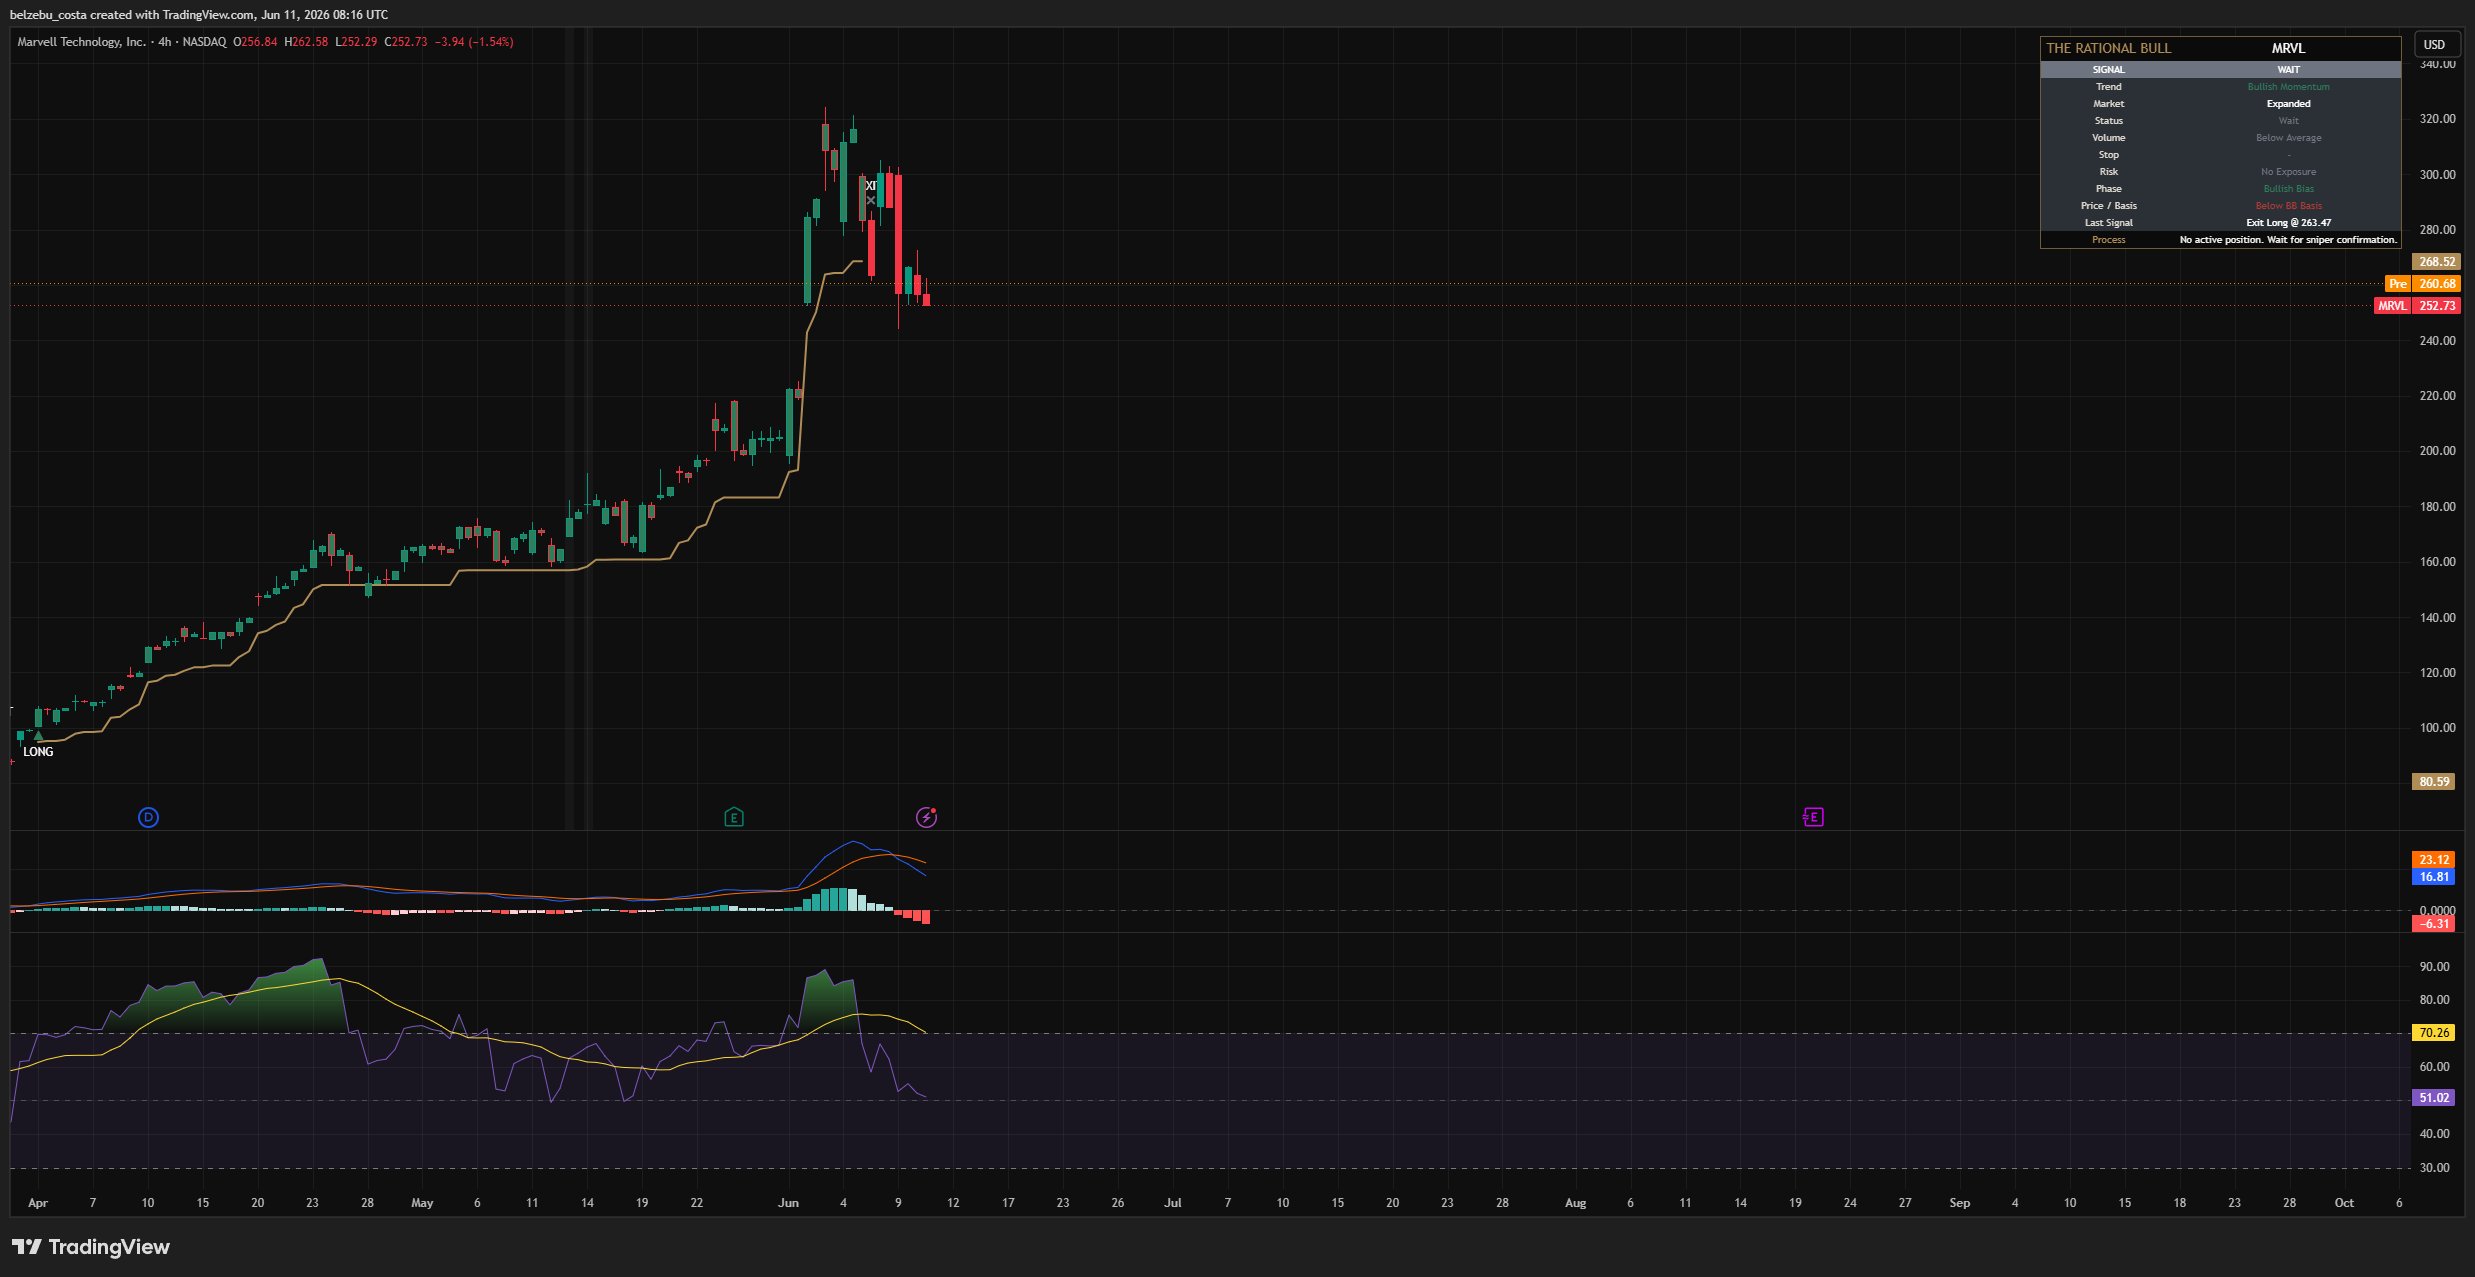Click Exit Long @ 263.47 last signal
Image resolution: width=2475 pixels, height=1277 pixels.
pyautogui.click(x=2288, y=223)
